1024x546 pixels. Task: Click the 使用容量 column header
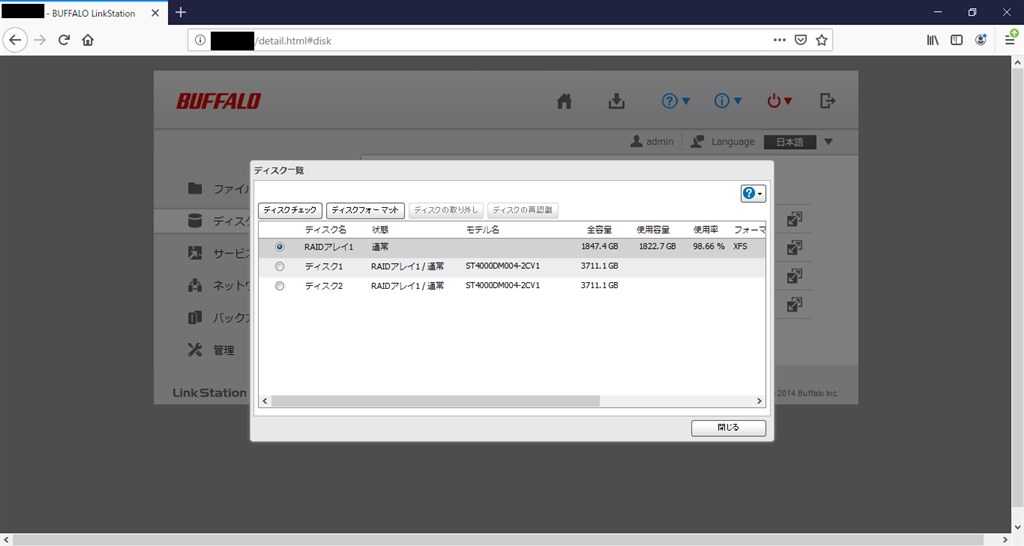click(x=653, y=230)
